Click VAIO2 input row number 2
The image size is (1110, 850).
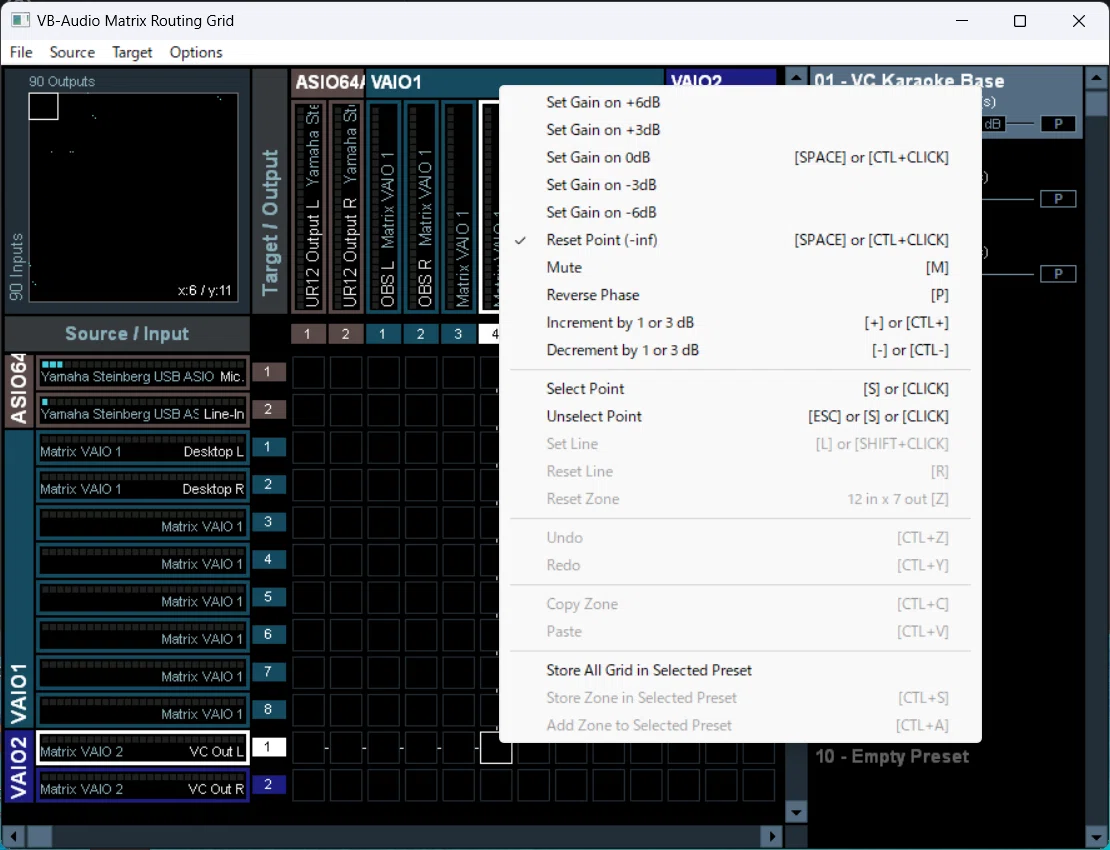[x=268, y=785]
